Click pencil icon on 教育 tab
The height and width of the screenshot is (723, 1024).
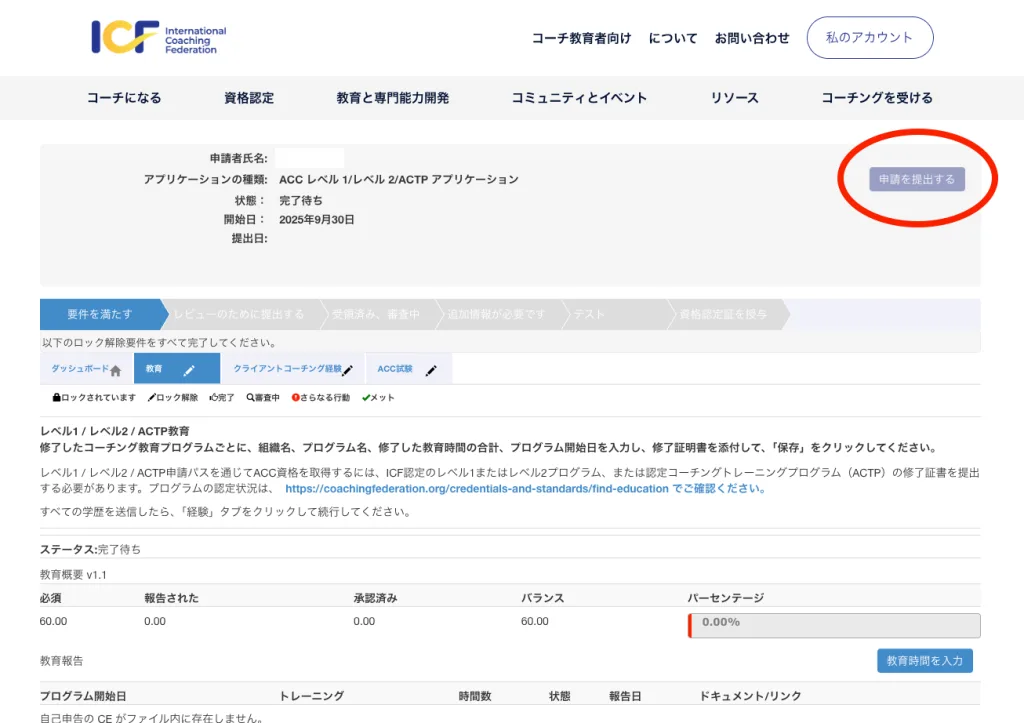(x=189, y=370)
